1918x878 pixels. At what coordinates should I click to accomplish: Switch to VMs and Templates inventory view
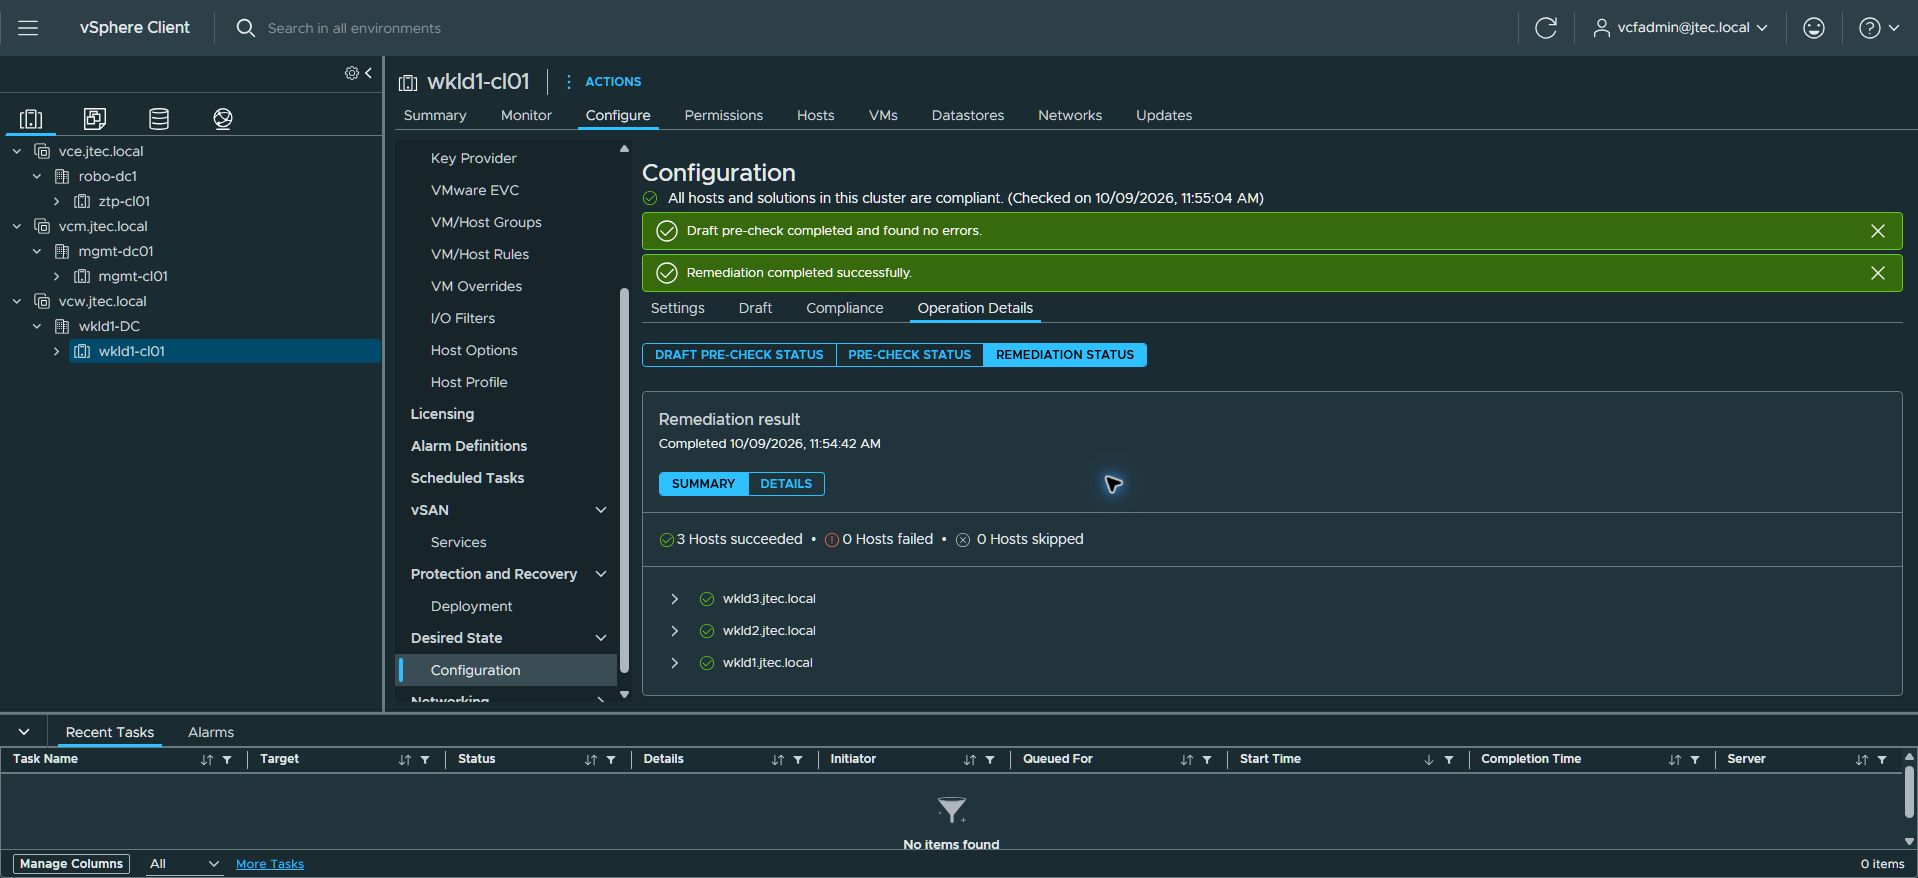point(95,119)
